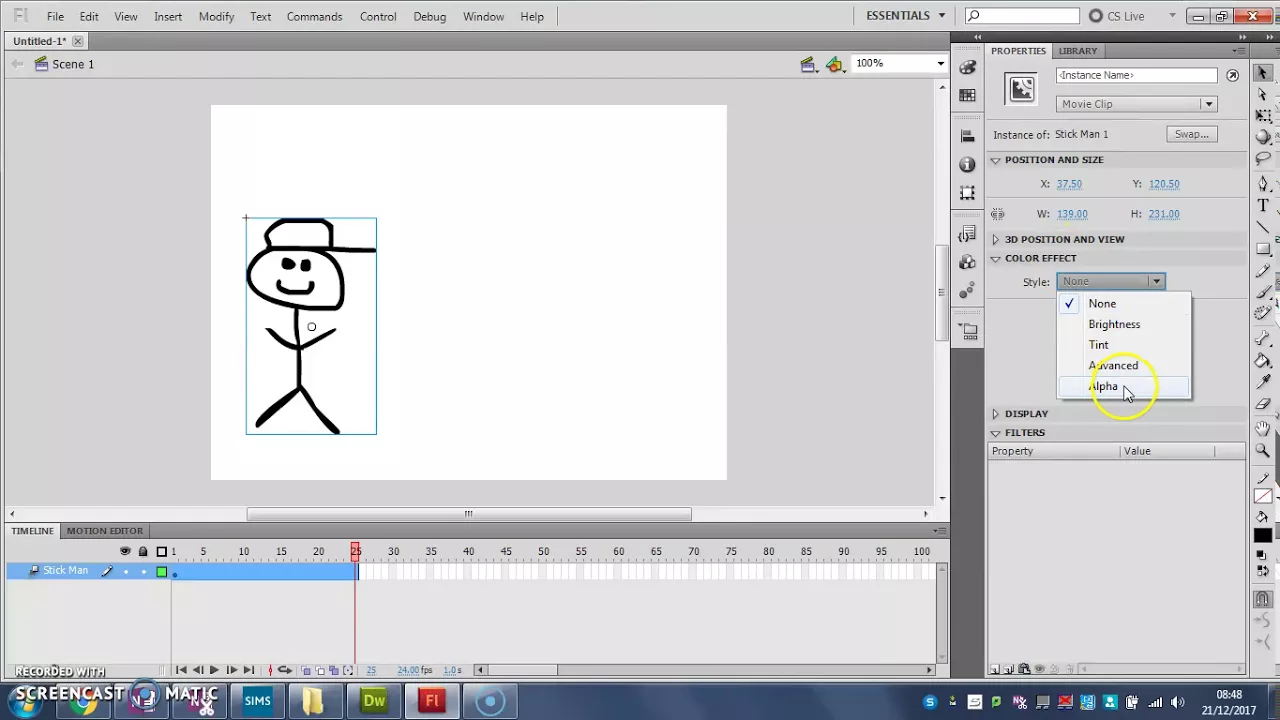Open the Components panel icon
1280x720 pixels.
coord(967,262)
